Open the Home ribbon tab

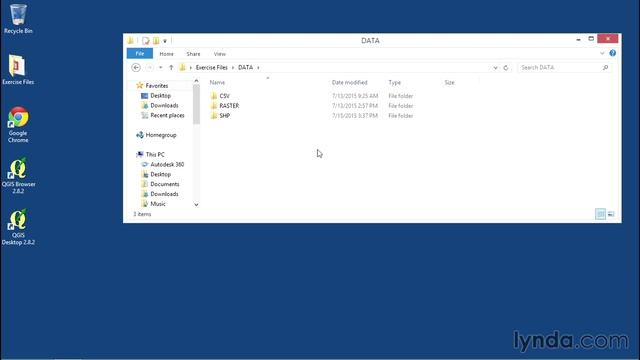[x=167, y=54]
